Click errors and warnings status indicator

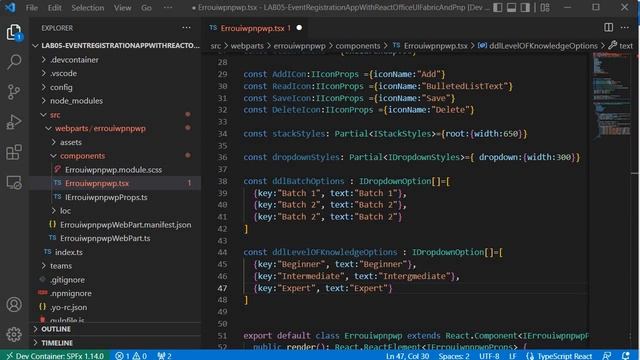[x=131, y=356]
